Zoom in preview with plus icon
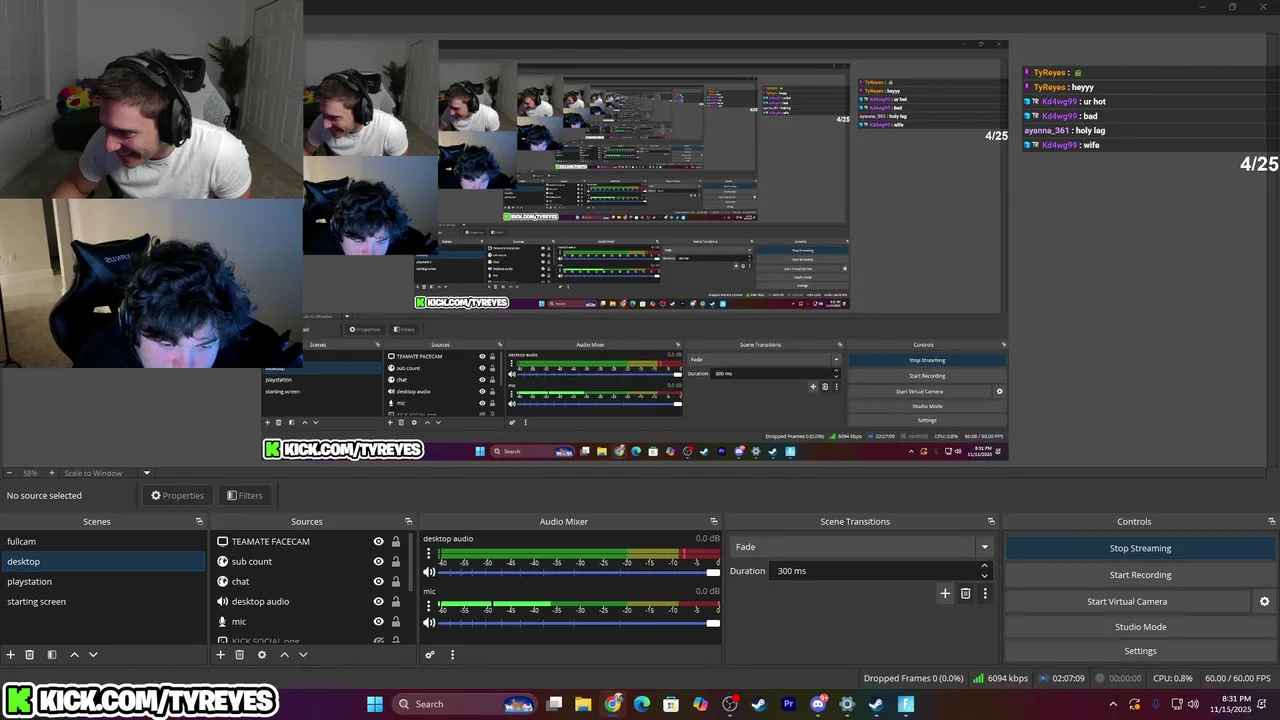1280x720 pixels. (x=51, y=473)
